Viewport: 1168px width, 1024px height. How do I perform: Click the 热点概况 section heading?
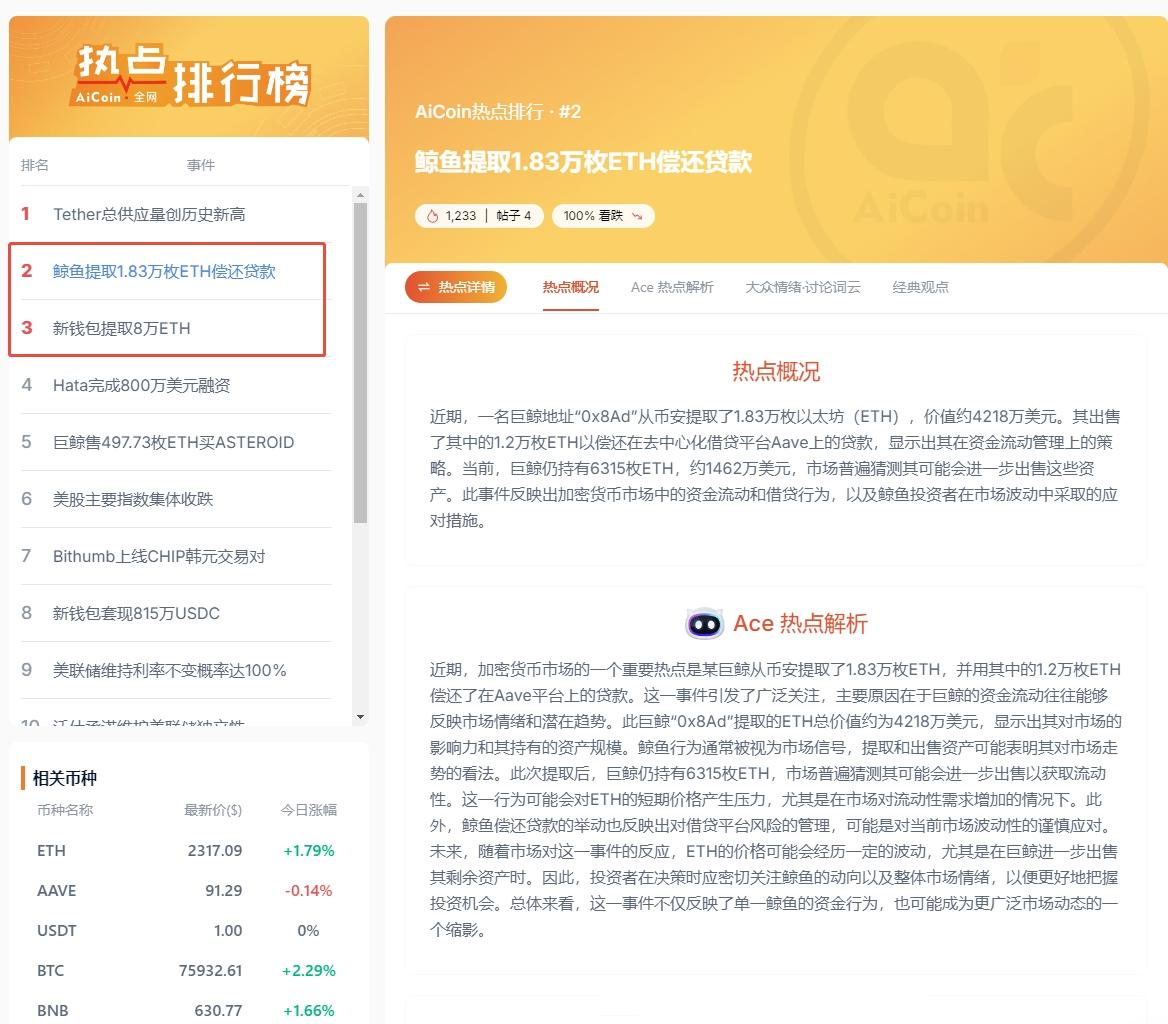pos(775,372)
